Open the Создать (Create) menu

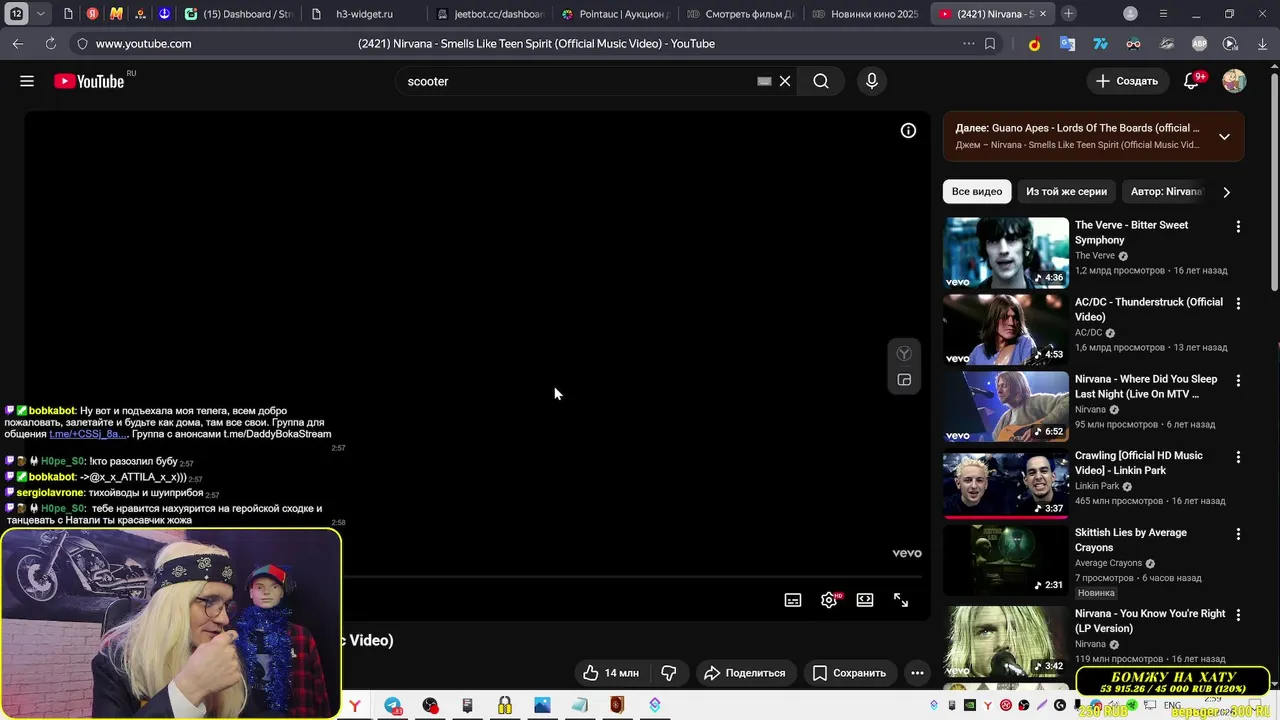coord(1127,81)
